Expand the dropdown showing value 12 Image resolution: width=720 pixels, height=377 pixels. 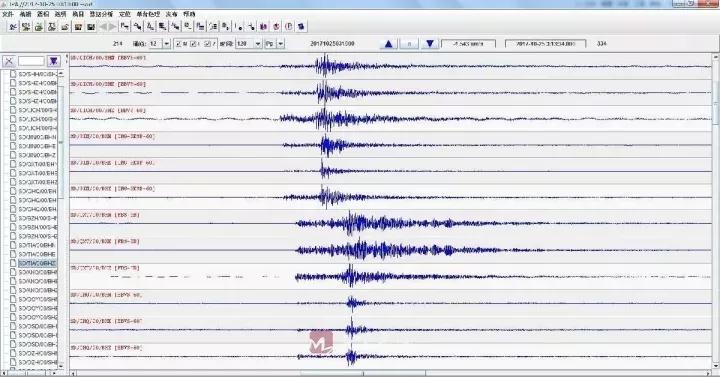click(167, 44)
